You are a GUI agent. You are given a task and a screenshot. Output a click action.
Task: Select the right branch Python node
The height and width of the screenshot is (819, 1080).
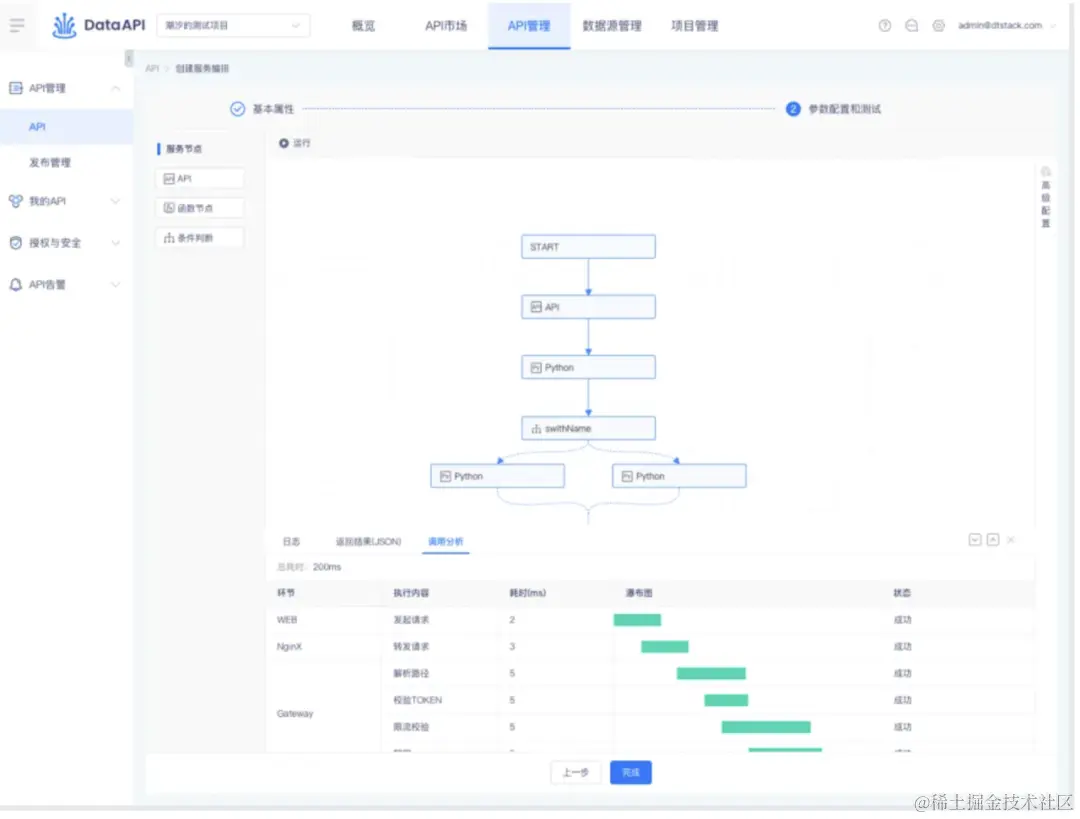pyautogui.click(x=679, y=476)
